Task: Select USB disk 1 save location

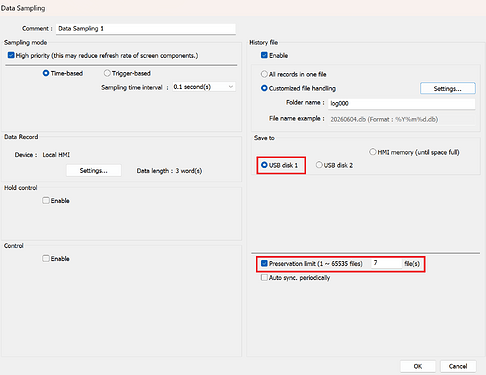Action: (x=264, y=165)
